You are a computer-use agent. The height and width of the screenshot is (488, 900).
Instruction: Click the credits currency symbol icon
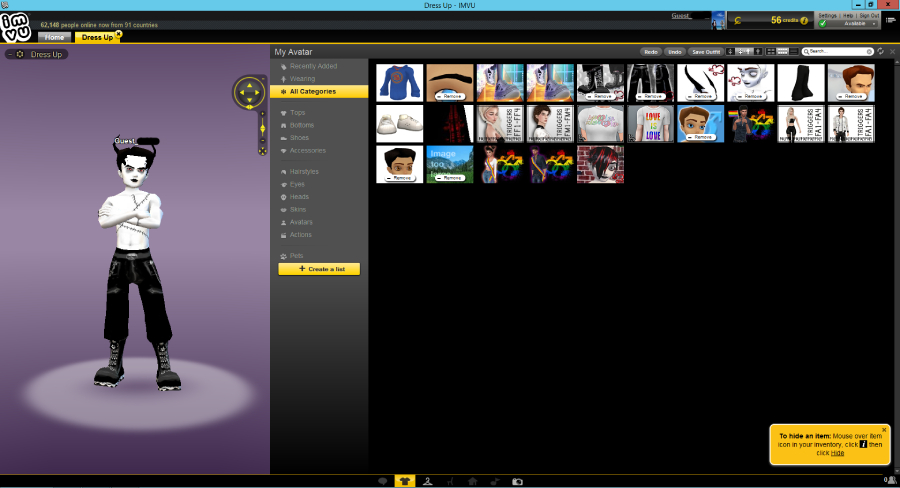pyautogui.click(x=738, y=21)
